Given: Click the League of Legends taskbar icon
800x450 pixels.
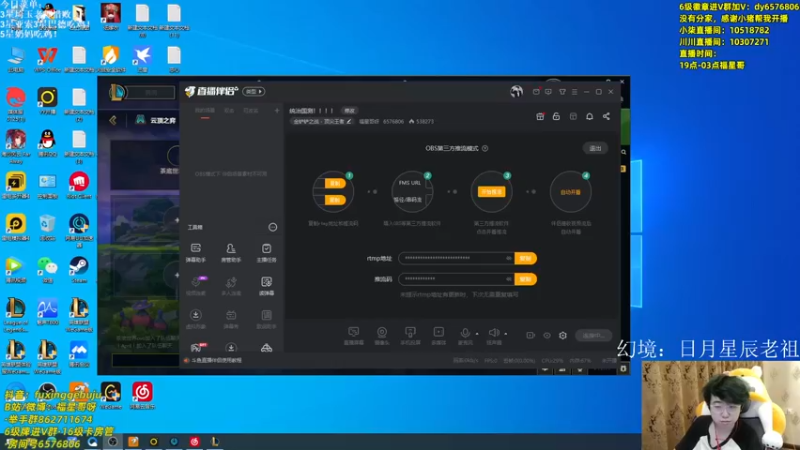Looking at the screenshot, I should pyautogui.click(x=215, y=442).
